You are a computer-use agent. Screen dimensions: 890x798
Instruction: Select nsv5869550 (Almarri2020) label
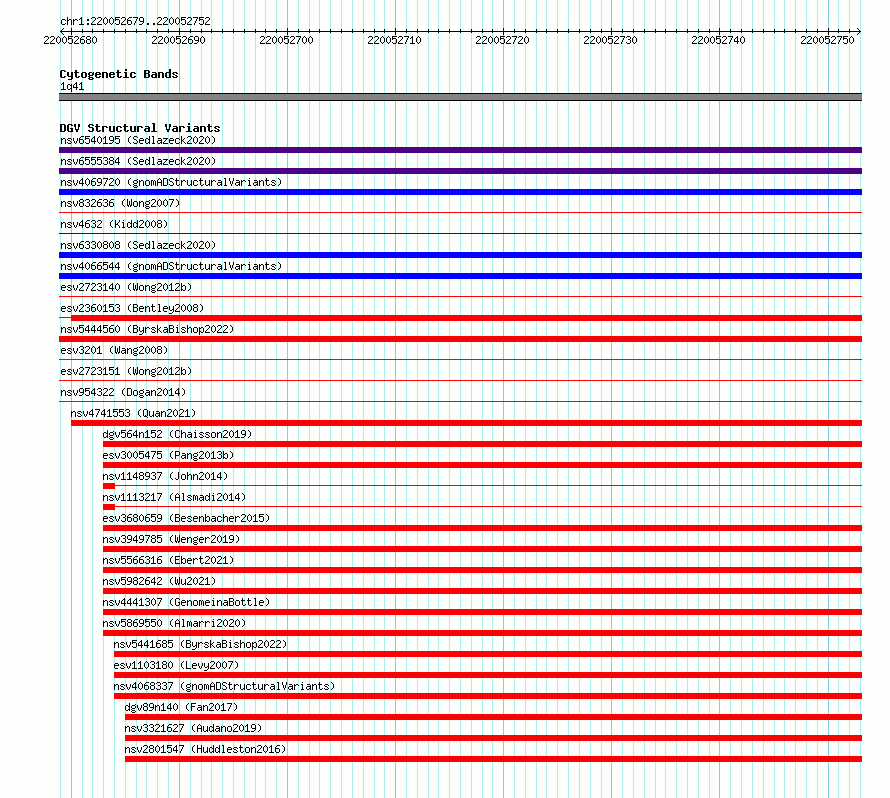point(174,623)
